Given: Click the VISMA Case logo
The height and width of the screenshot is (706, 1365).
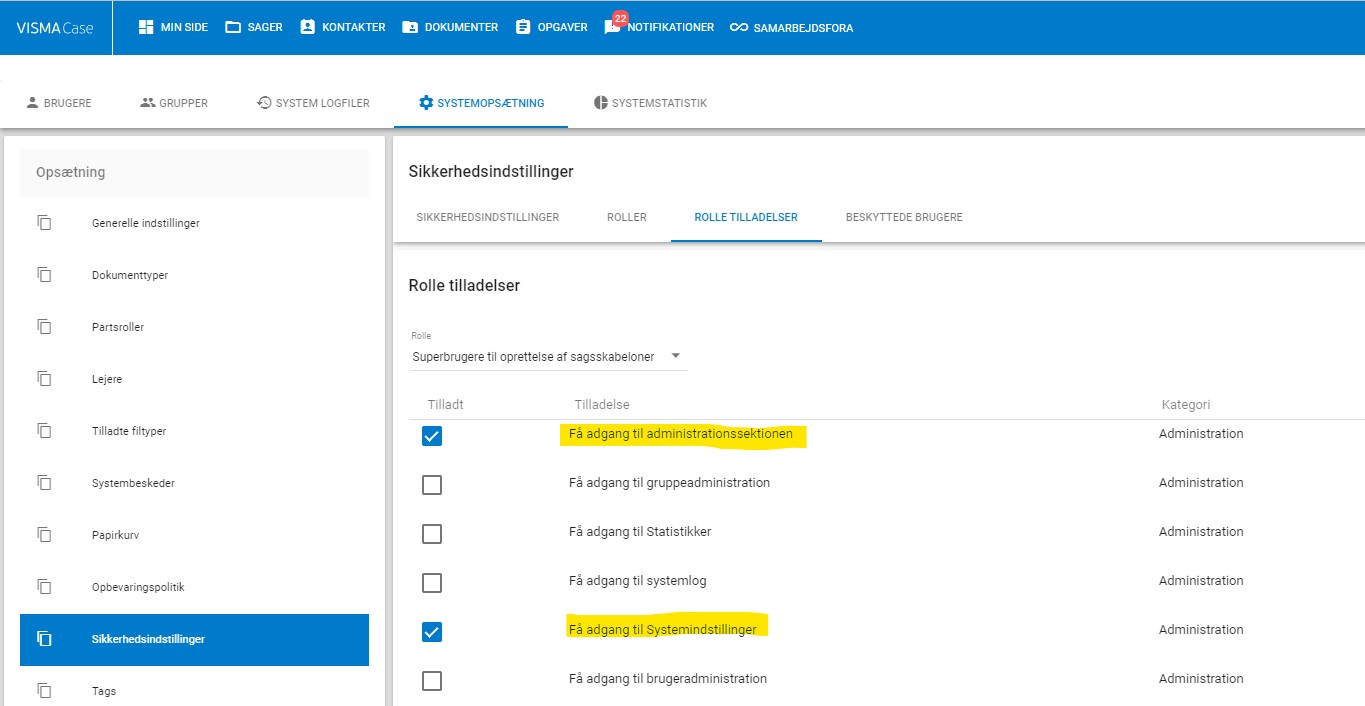Looking at the screenshot, I should pyautogui.click(x=55, y=28).
